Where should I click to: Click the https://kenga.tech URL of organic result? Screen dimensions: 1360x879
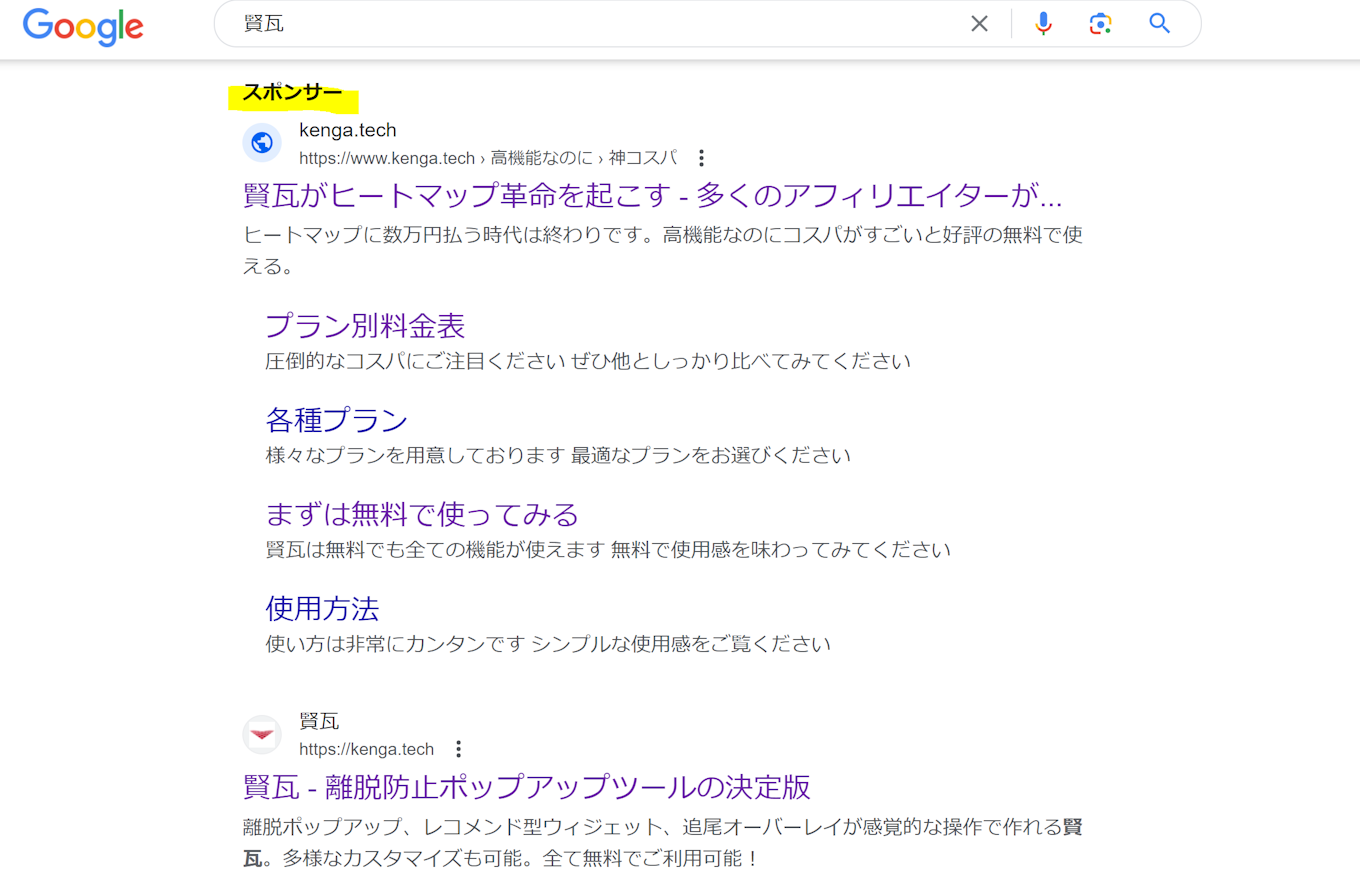click(366, 749)
